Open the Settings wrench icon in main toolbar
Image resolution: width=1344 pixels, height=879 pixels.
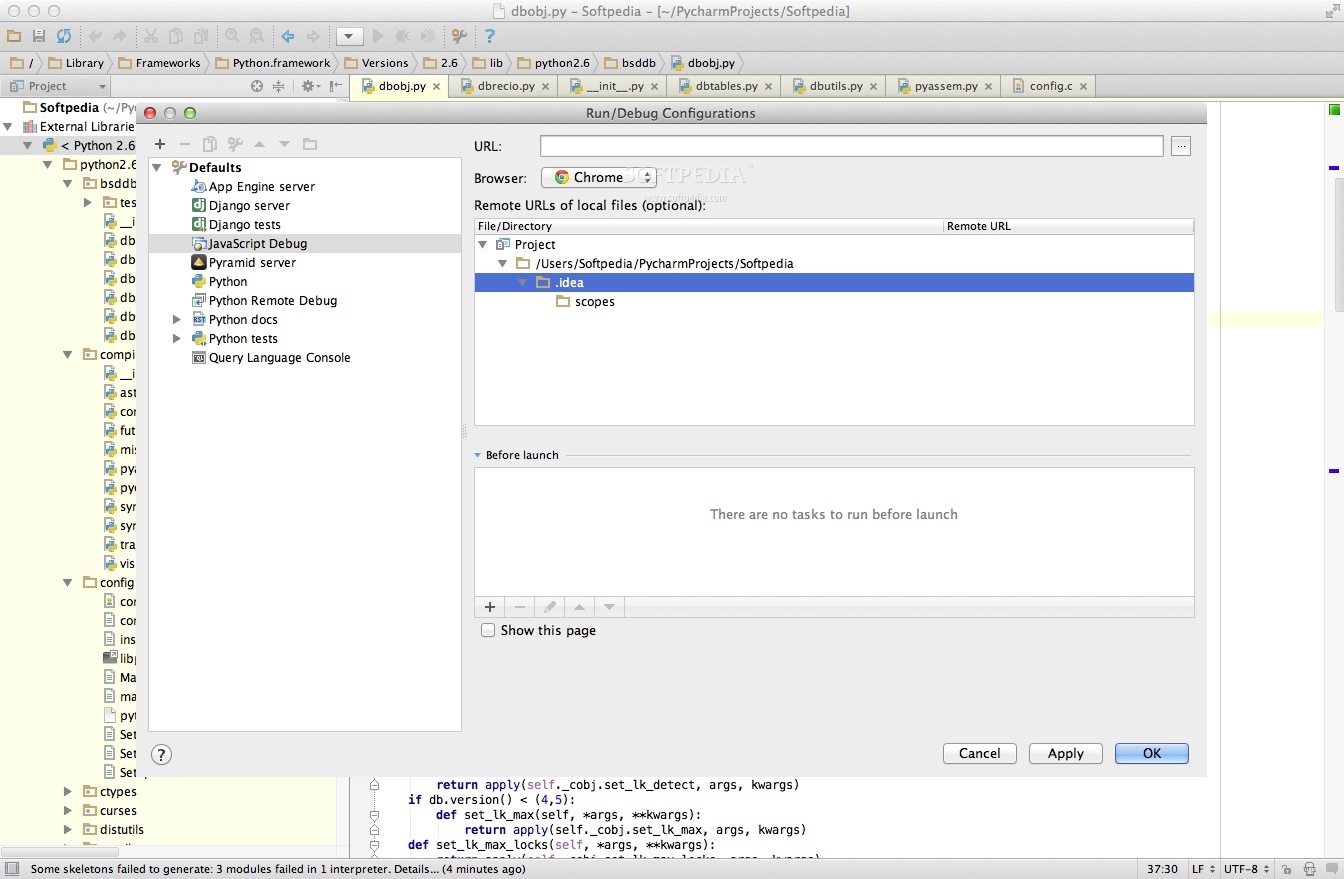tap(458, 36)
